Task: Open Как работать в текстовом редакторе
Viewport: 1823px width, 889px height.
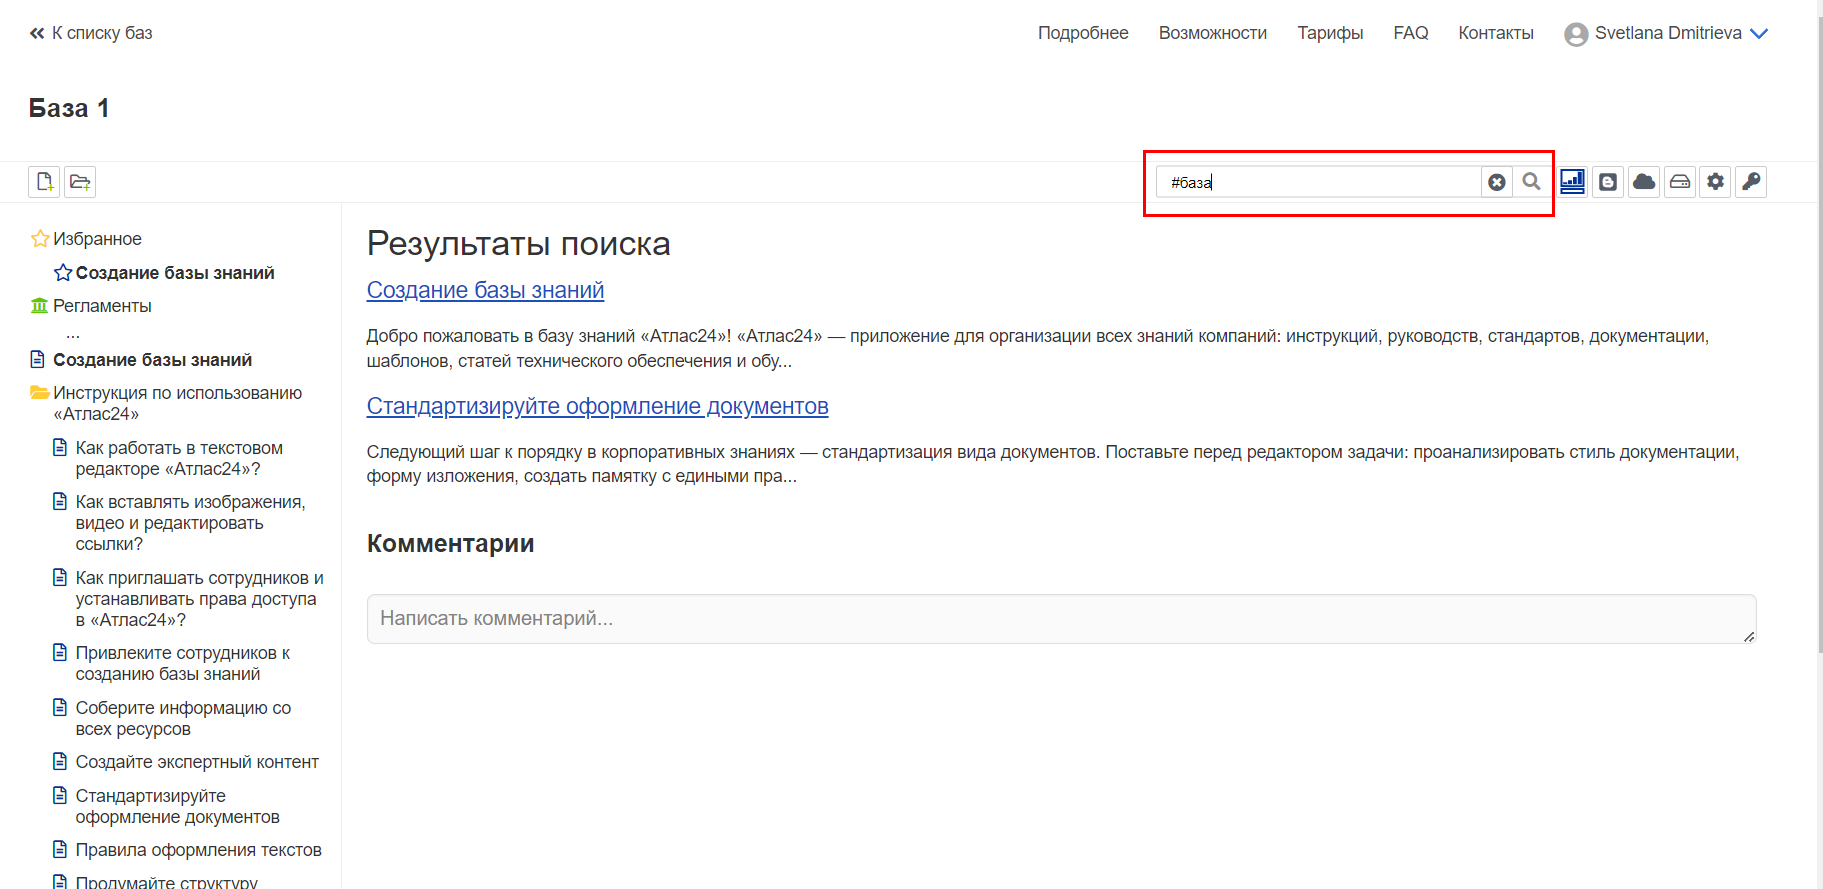Action: (x=179, y=458)
